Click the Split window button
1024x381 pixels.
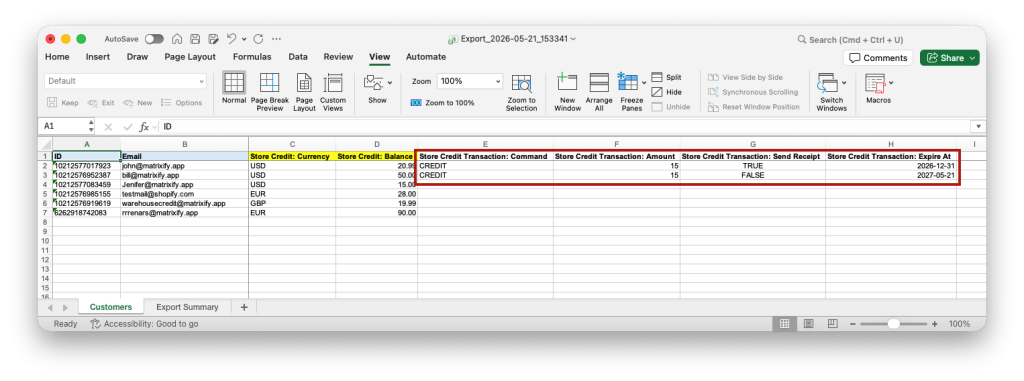(666, 77)
